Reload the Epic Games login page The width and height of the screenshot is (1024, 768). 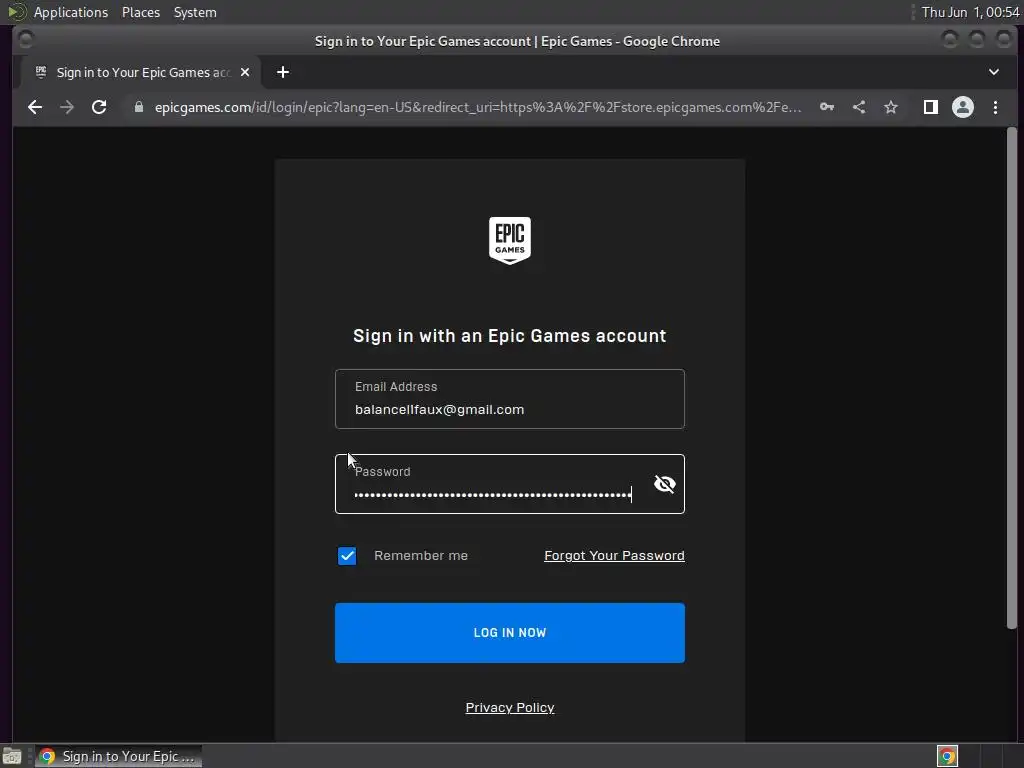(99, 107)
